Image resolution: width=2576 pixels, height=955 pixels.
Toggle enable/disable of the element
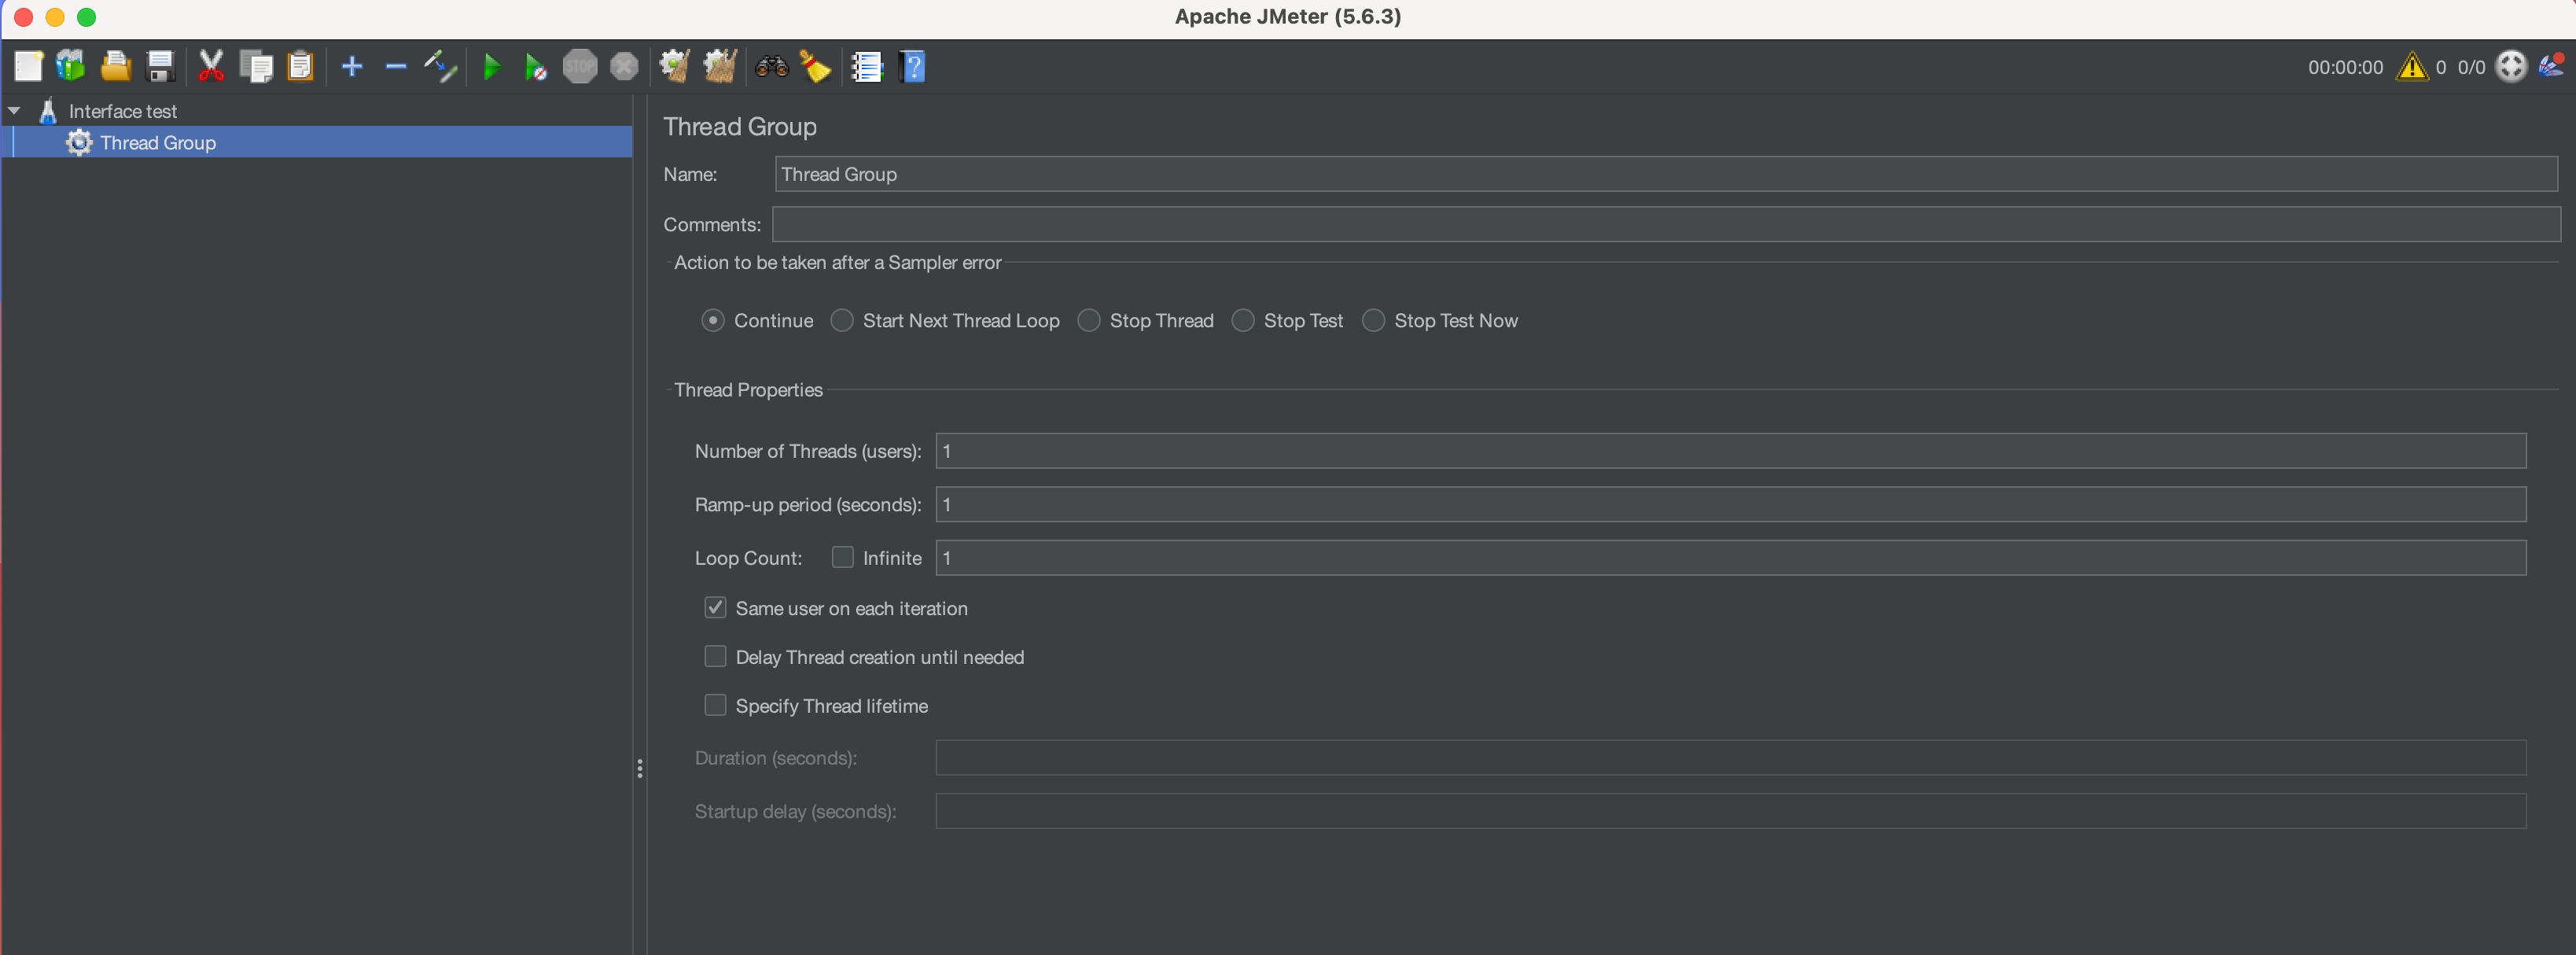(440, 67)
